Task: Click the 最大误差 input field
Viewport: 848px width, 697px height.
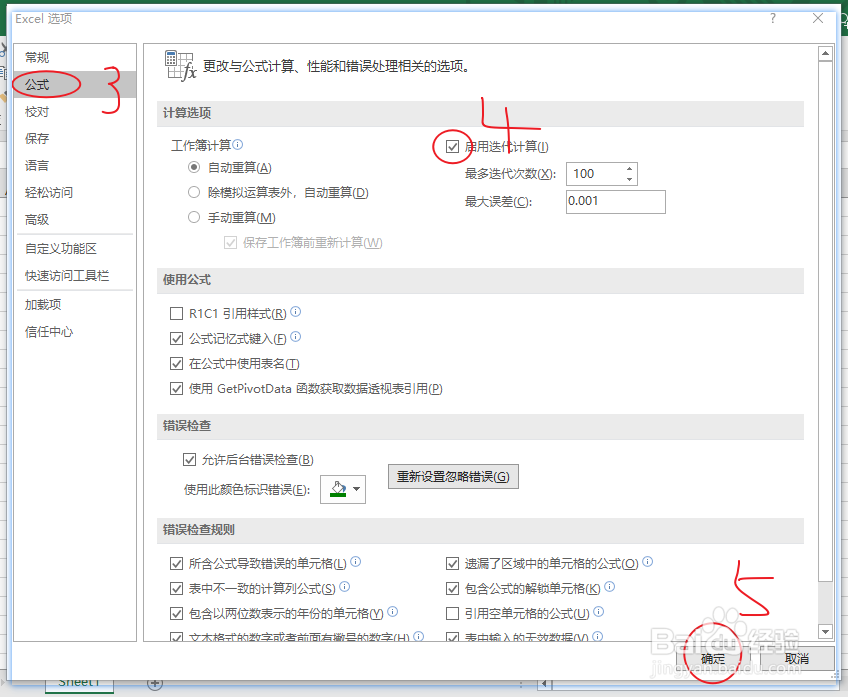Action: click(x=615, y=202)
